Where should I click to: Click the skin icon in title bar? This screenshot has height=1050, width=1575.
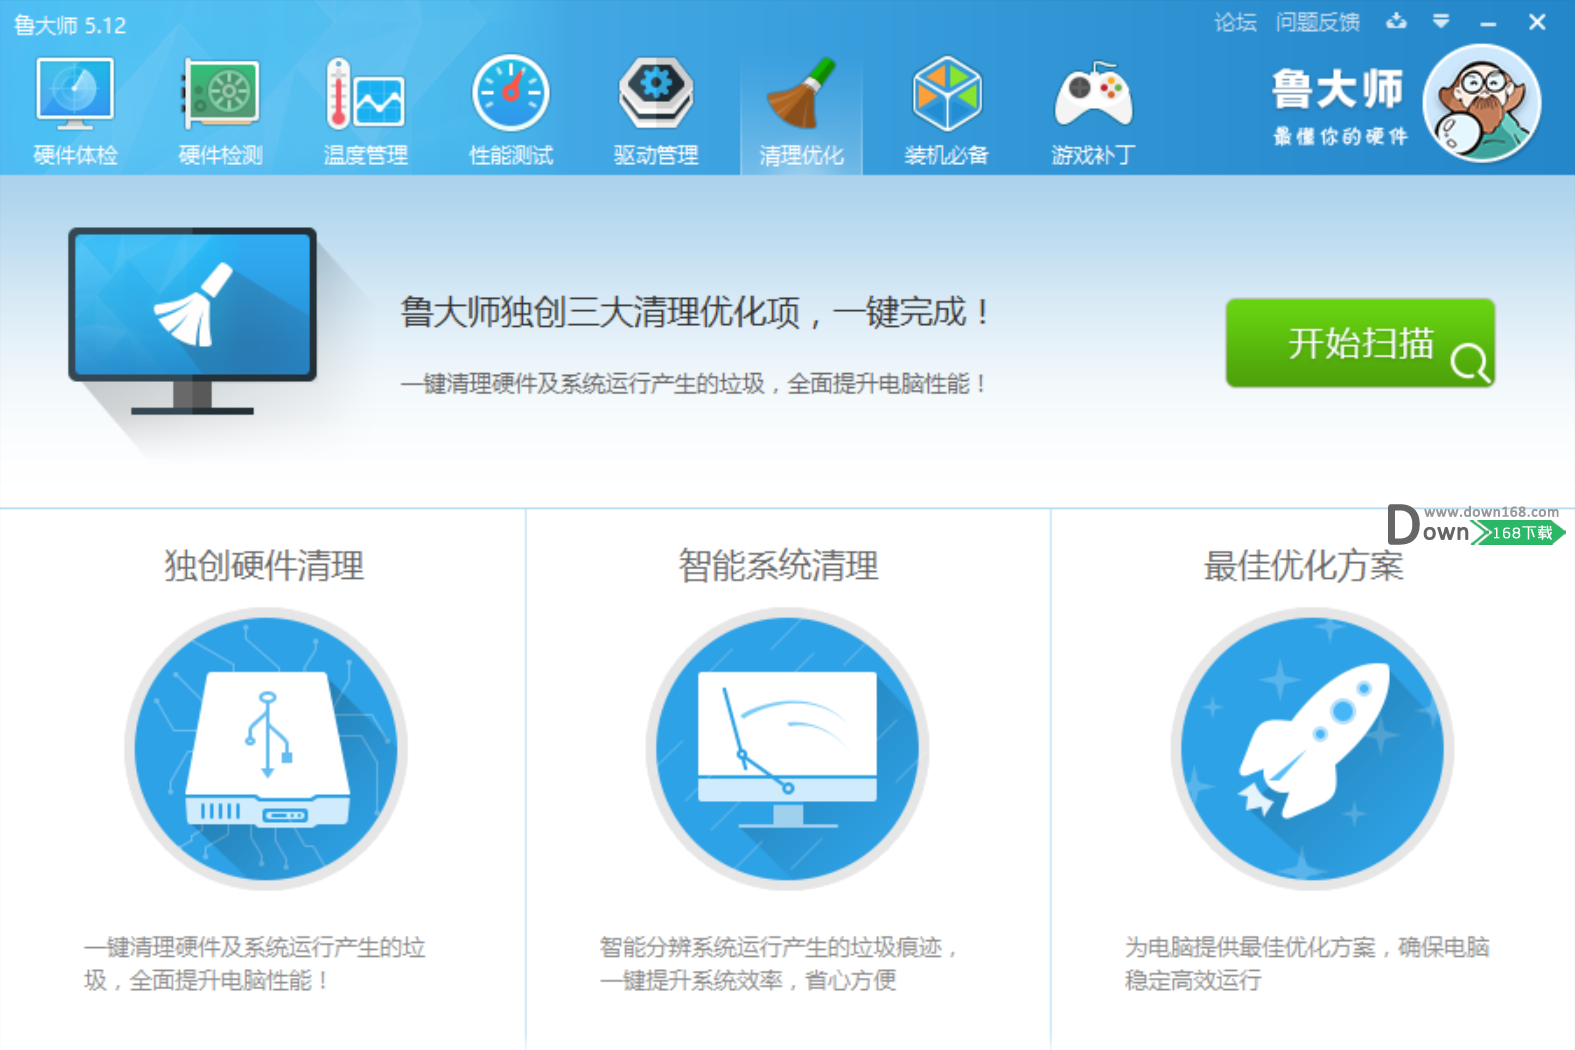tap(1396, 21)
